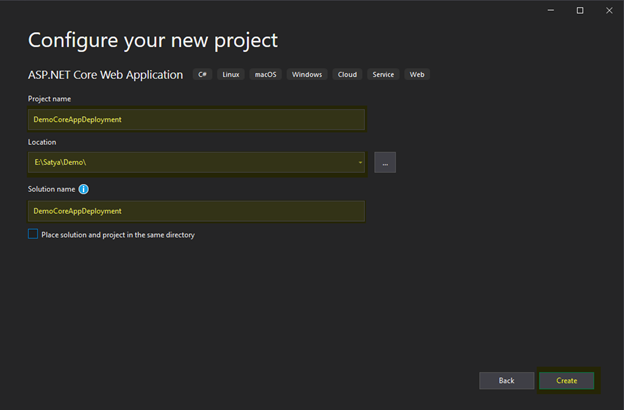Click the C# language tag
624x410 pixels.
tap(202, 75)
